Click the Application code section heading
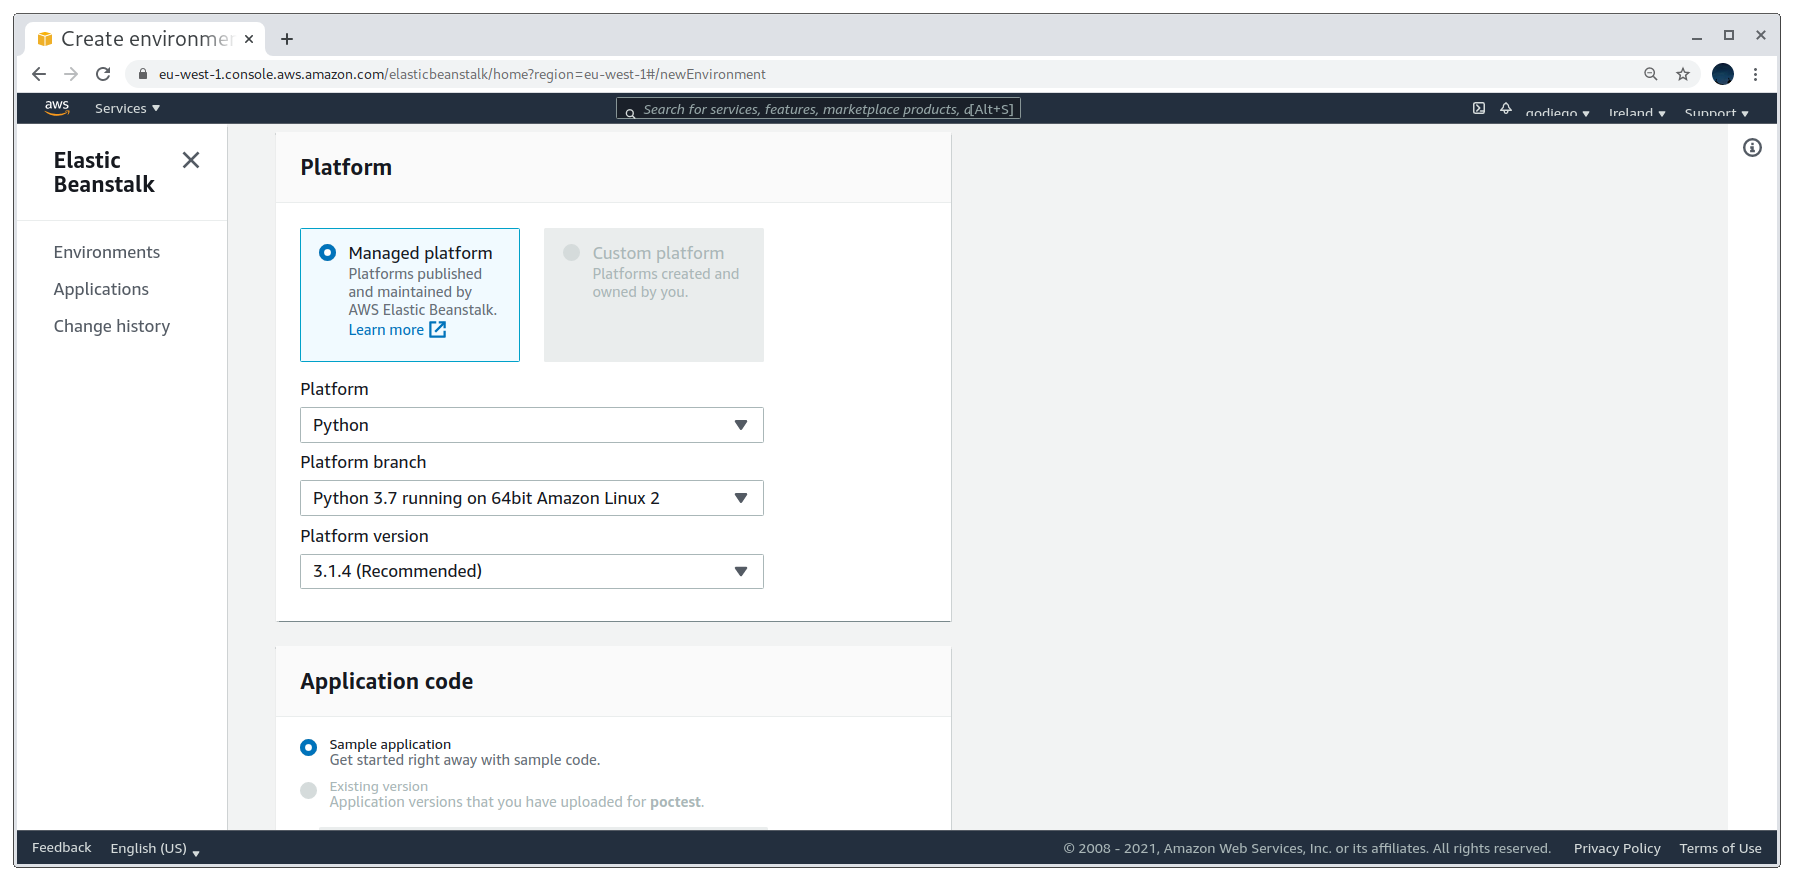1795x882 pixels. tap(386, 681)
